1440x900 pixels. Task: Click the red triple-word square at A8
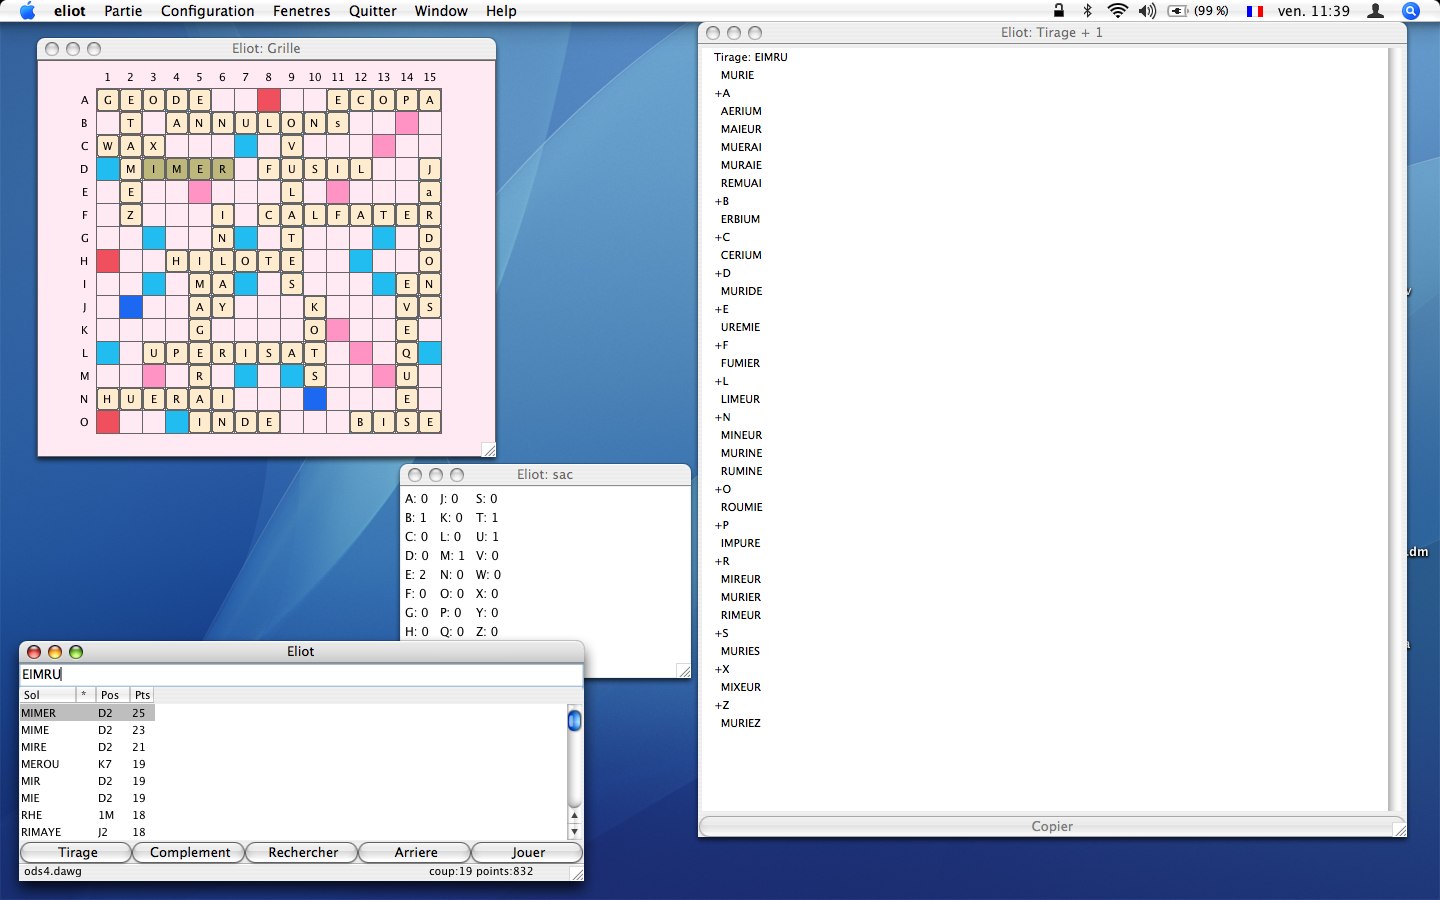click(x=268, y=100)
